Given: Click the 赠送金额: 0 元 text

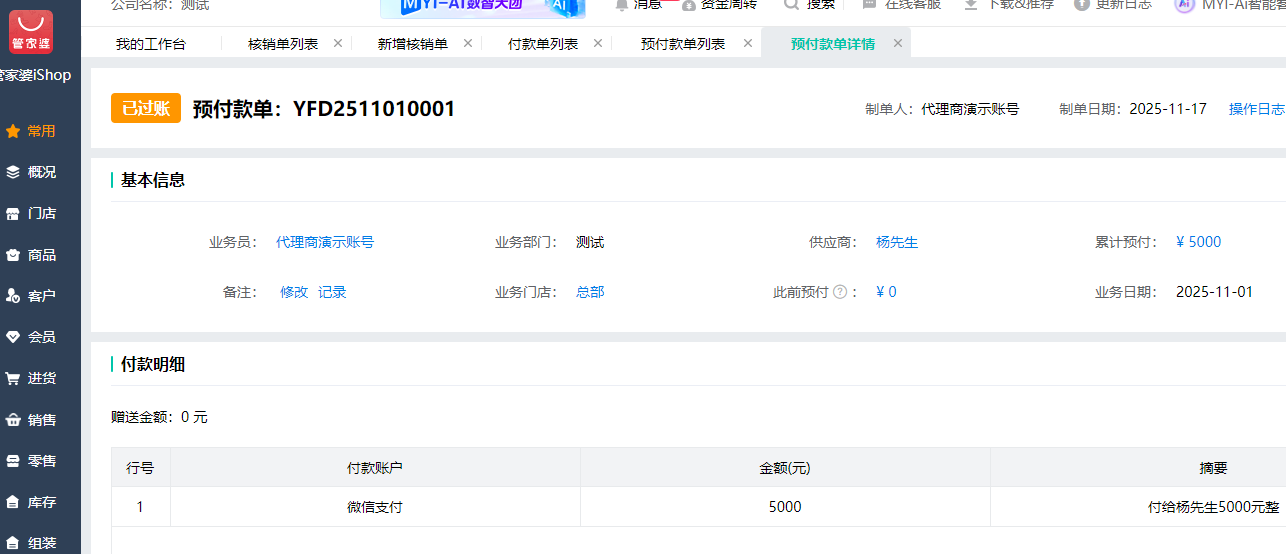Looking at the screenshot, I should [x=159, y=417].
